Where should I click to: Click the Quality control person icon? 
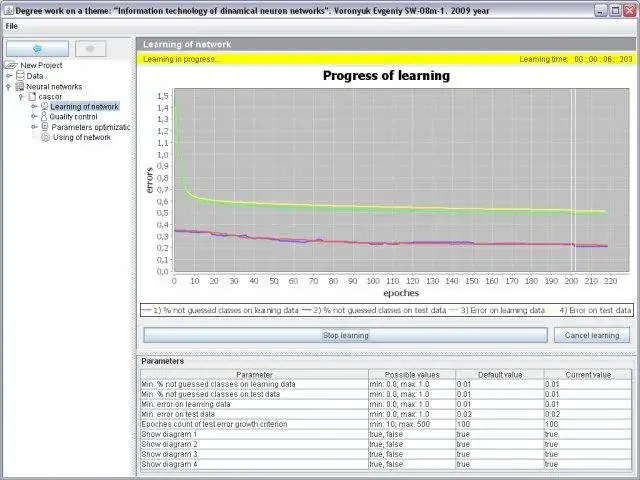point(44,117)
